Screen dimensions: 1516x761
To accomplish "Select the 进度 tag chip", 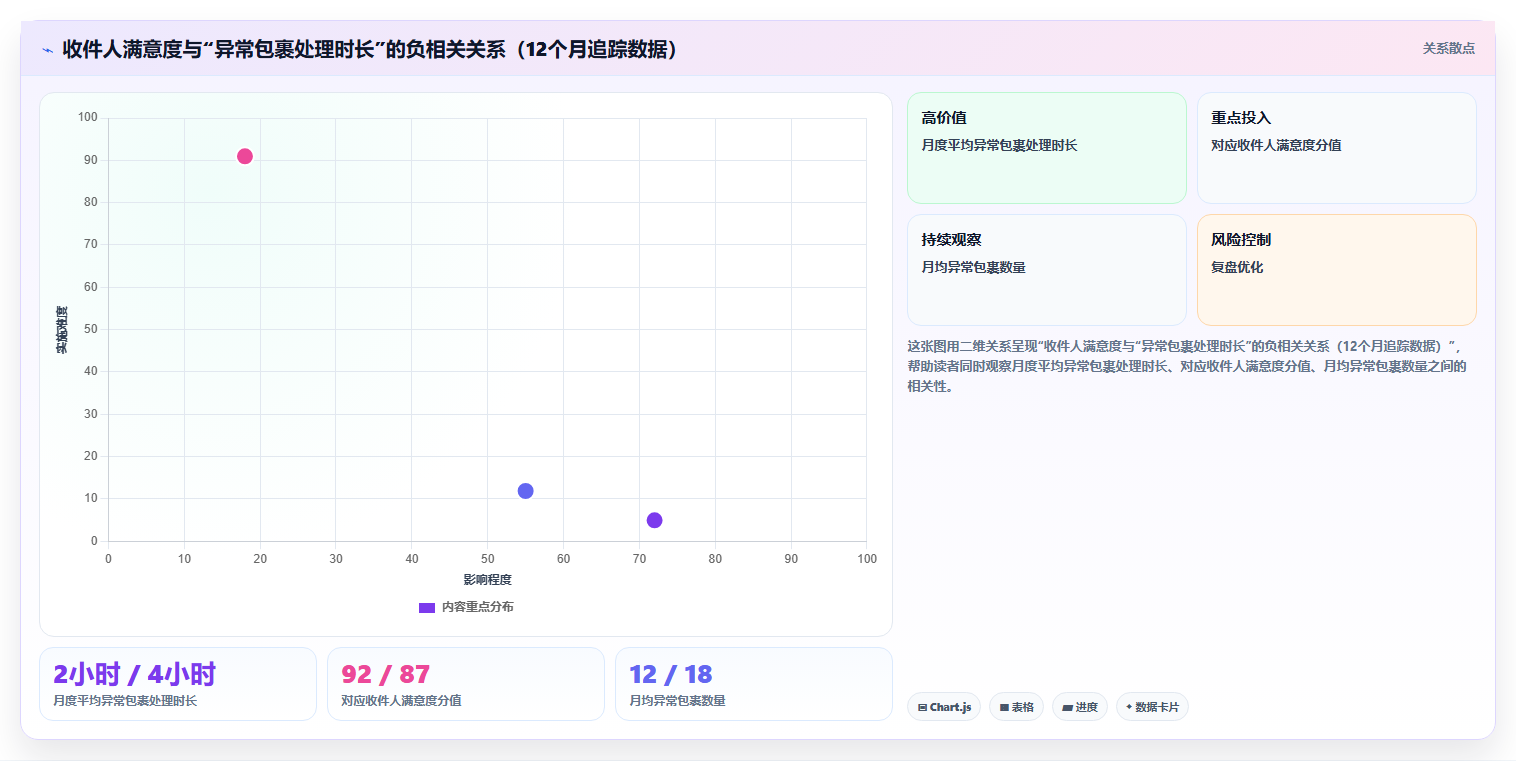I will tap(1080, 707).
